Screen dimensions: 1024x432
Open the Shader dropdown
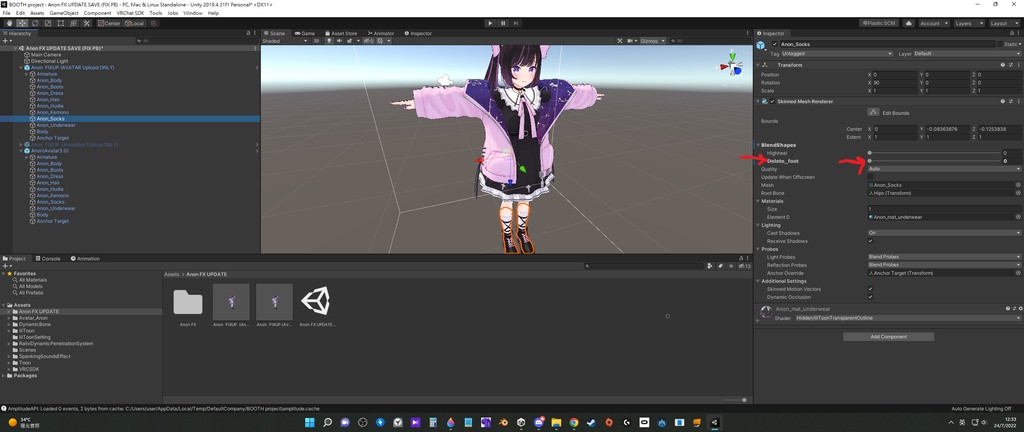point(908,318)
